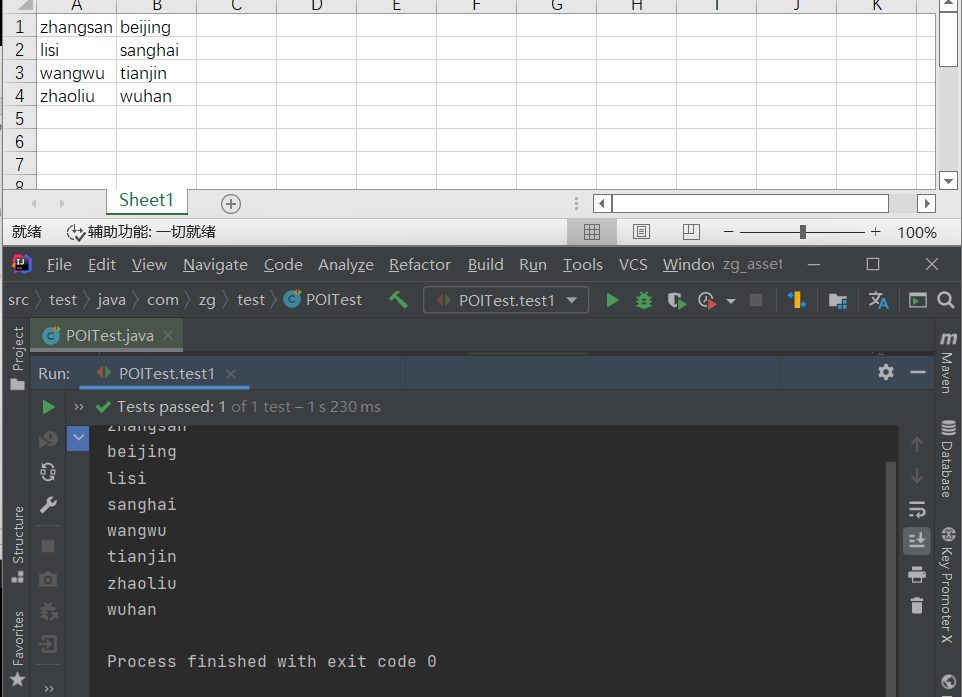Open the Favorites tool window
This screenshot has height=697, width=962.
[18, 648]
